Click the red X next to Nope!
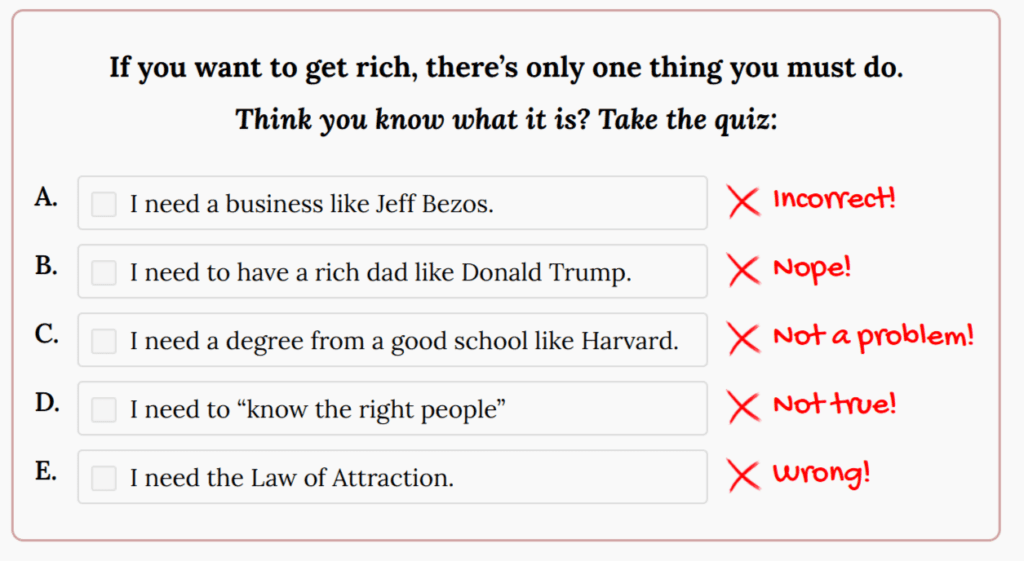This screenshot has width=1024, height=561. click(x=743, y=270)
